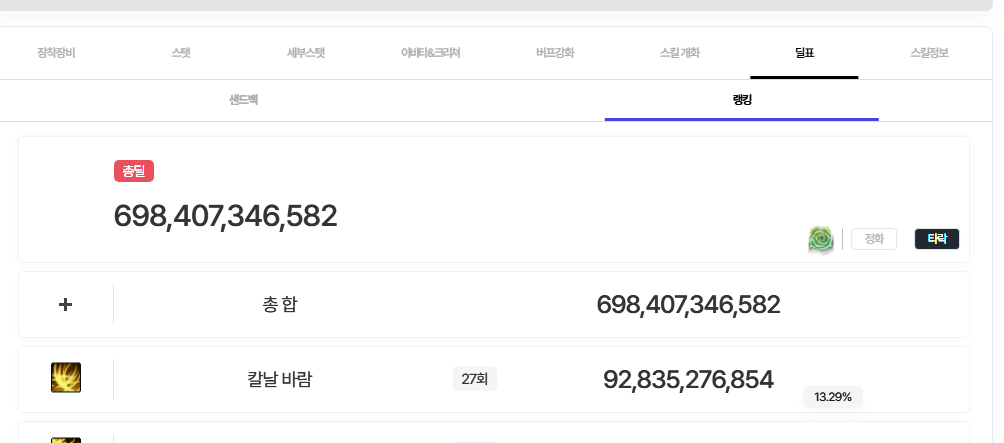Select the 딜표 tab

(804, 52)
